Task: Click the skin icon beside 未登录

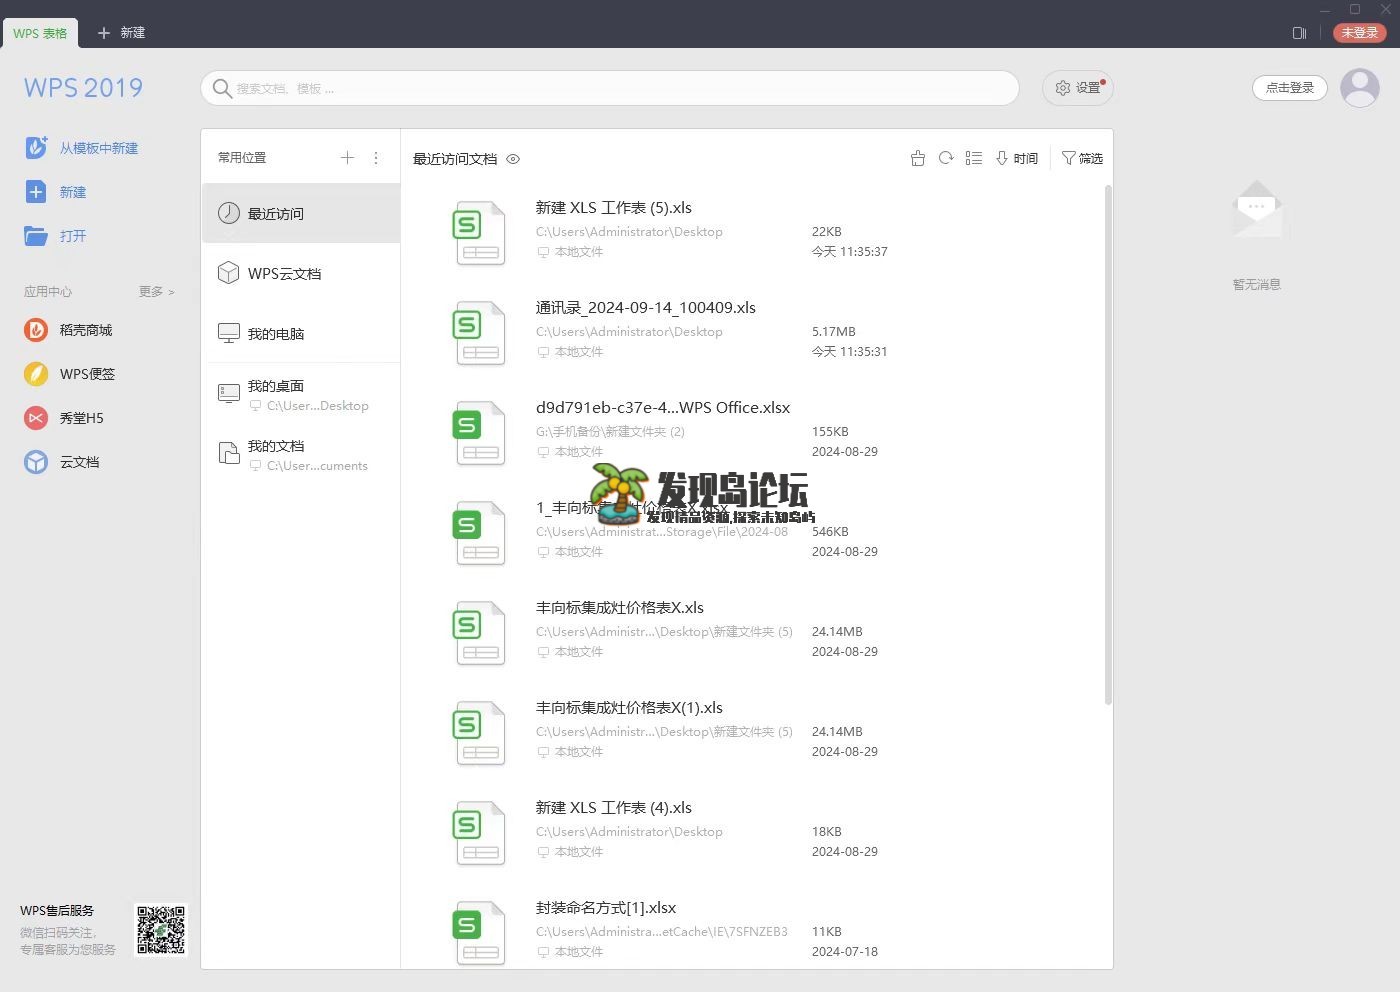Action: point(1299,33)
